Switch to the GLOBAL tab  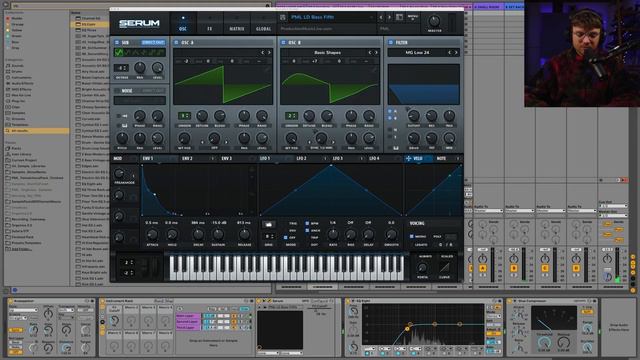coord(263,23)
